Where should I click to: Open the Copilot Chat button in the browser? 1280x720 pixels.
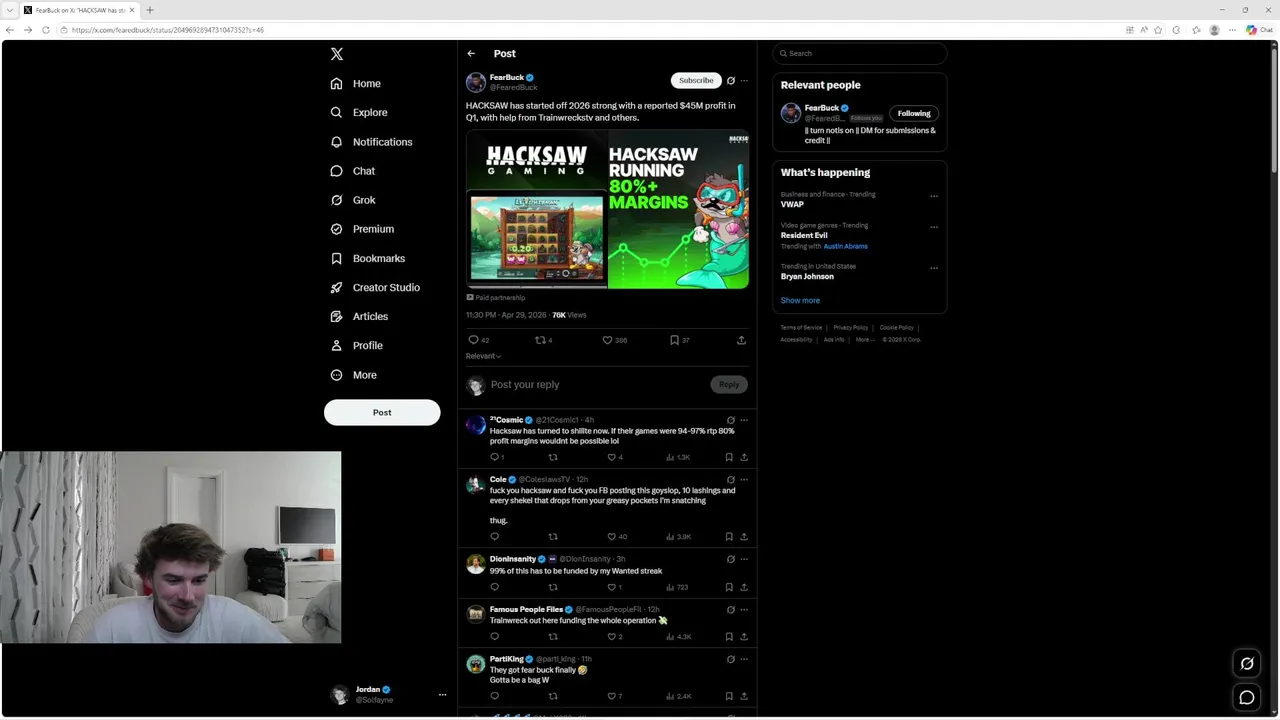click(1259, 30)
